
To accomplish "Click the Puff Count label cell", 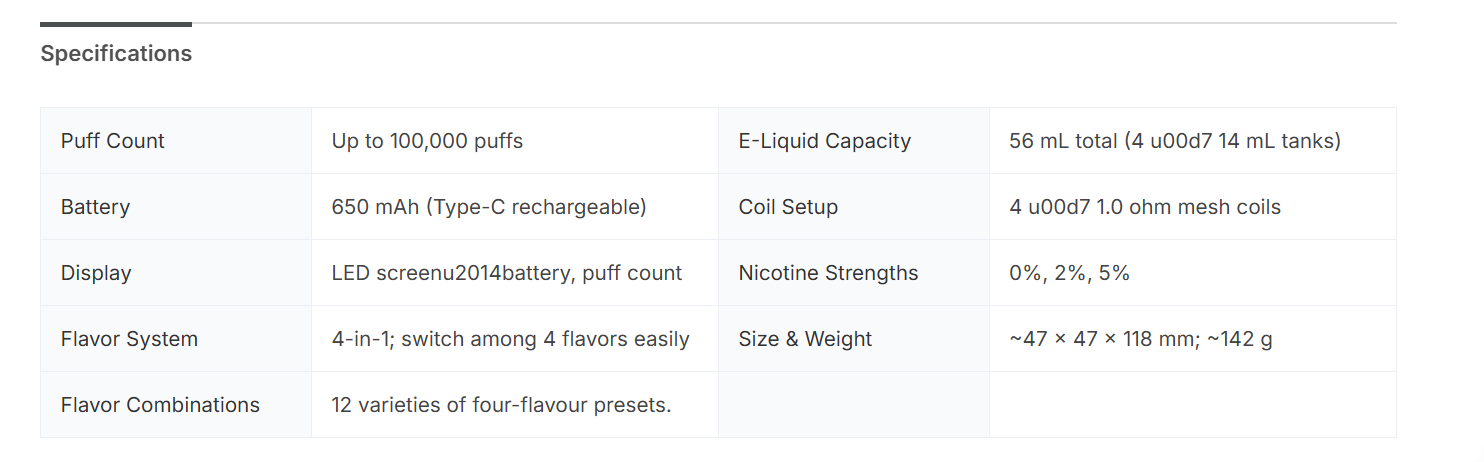I will (113, 141).
